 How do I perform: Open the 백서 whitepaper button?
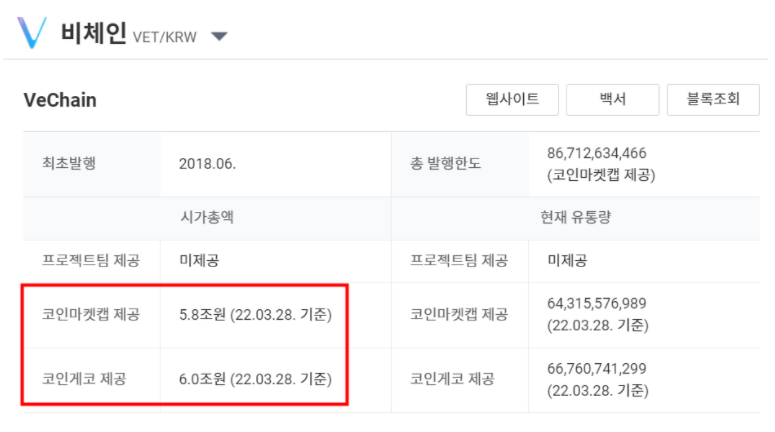click(612, 100)
